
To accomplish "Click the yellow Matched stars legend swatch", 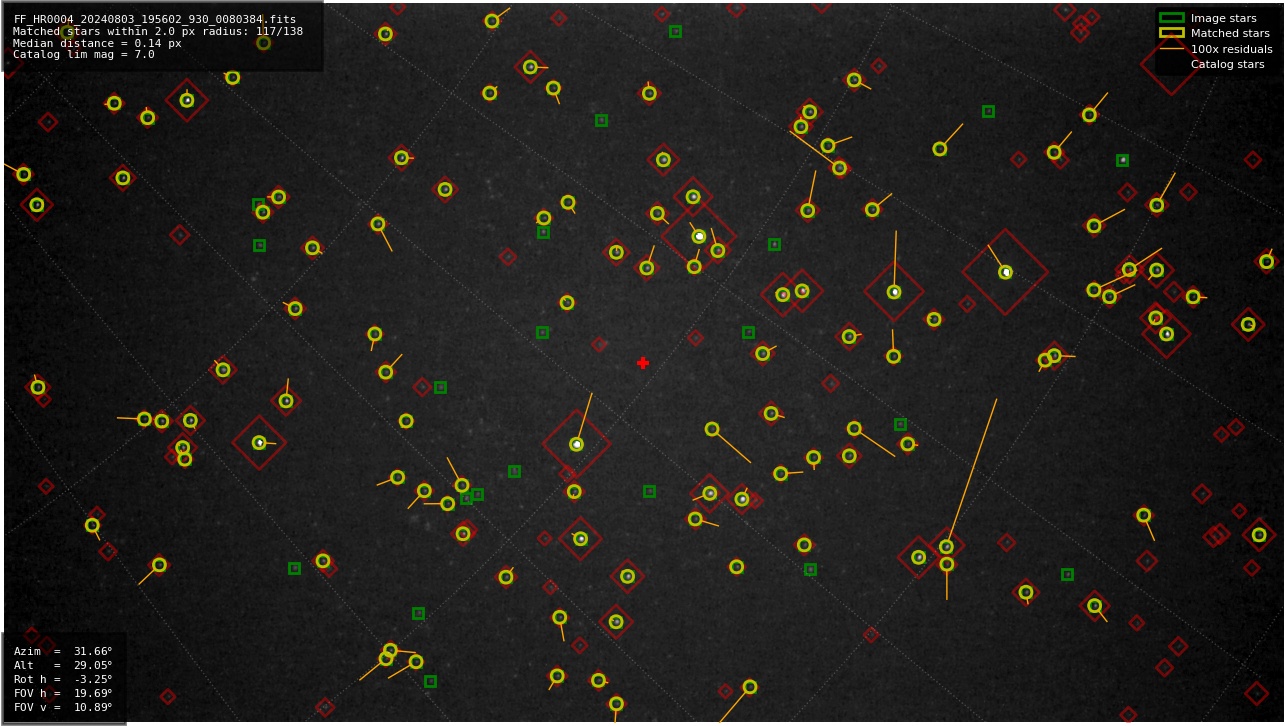I will pos(1171,33).
